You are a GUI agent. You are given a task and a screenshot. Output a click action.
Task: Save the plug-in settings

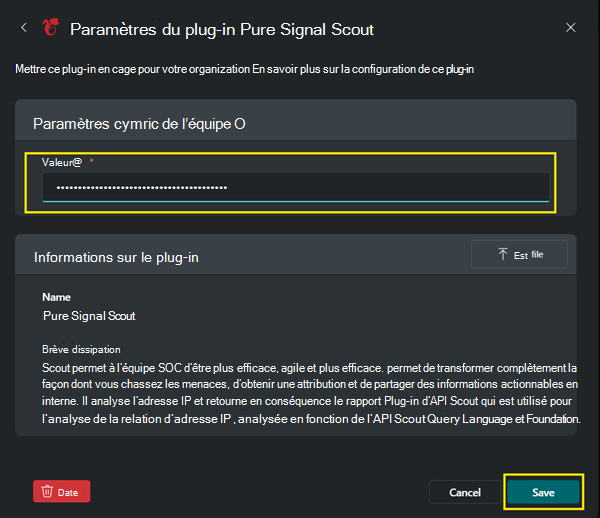click(x=543, y=492)
